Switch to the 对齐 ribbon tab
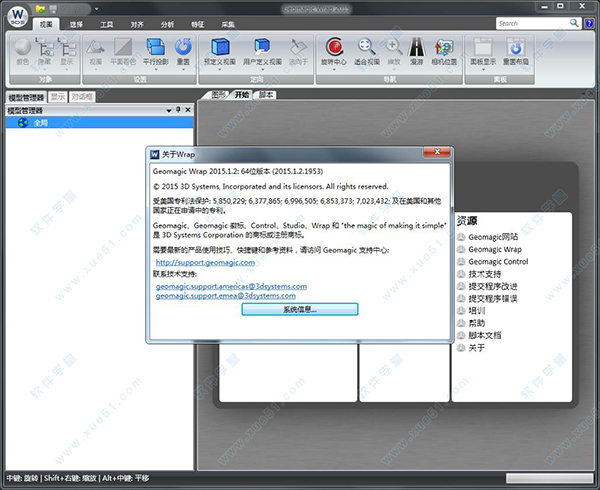This screenshot has height=490, width=600. pos(137,24)
